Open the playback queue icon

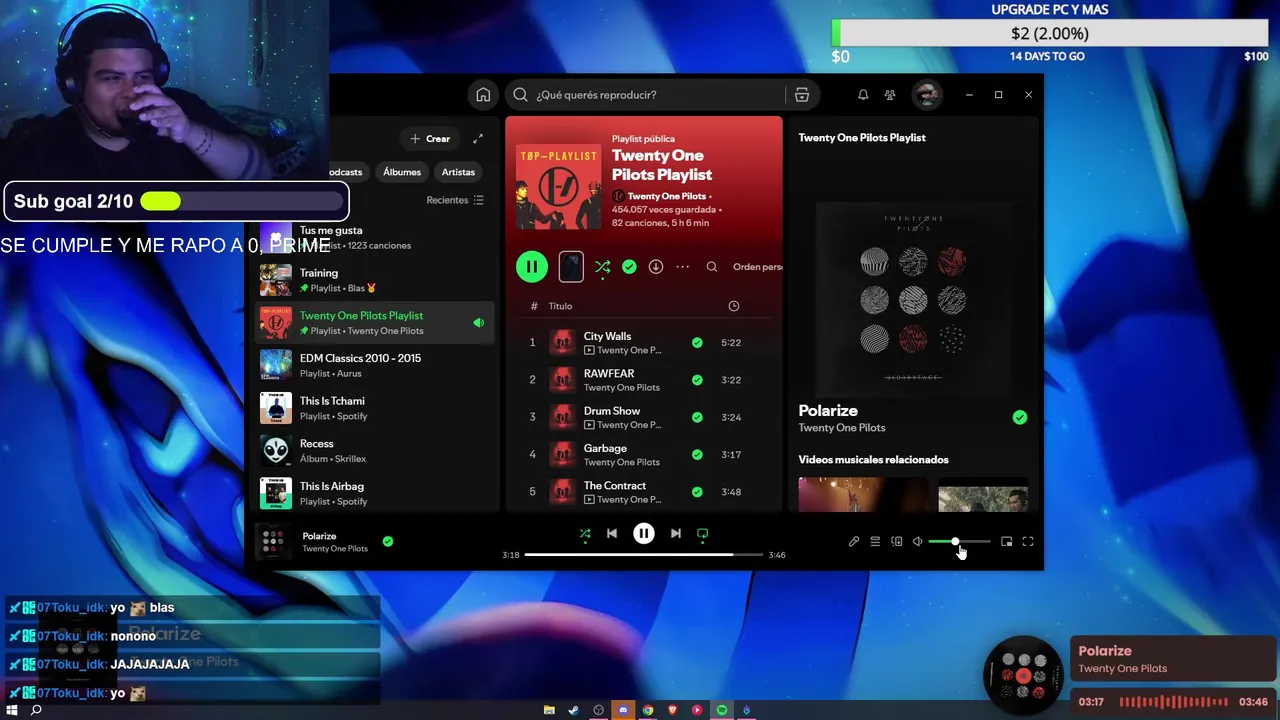875,542
